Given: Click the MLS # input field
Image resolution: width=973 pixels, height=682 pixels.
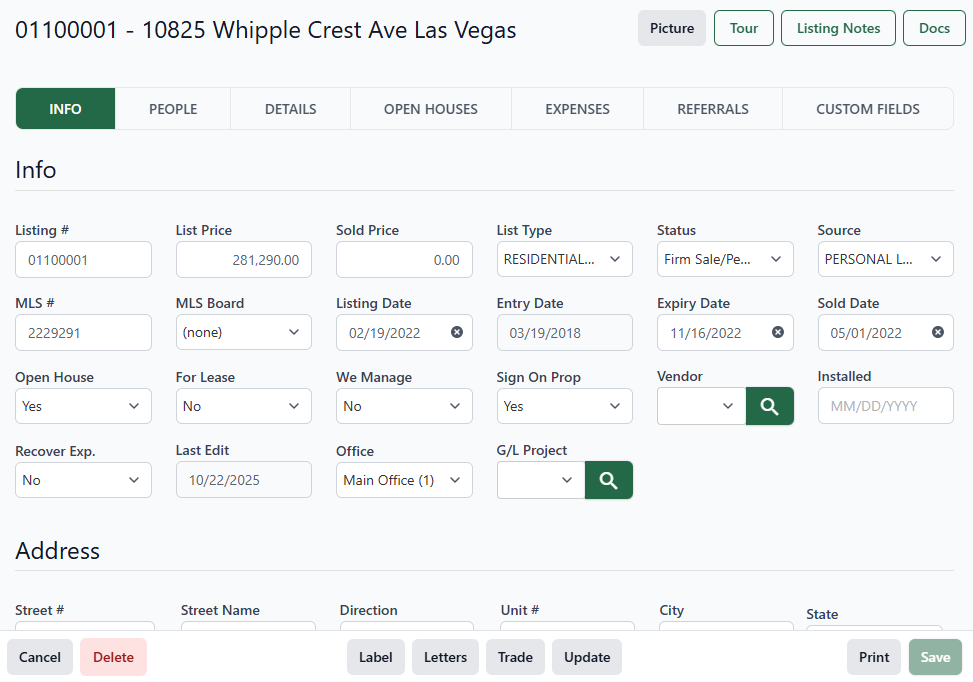Looking at the screenshot, I should (83, 333).
